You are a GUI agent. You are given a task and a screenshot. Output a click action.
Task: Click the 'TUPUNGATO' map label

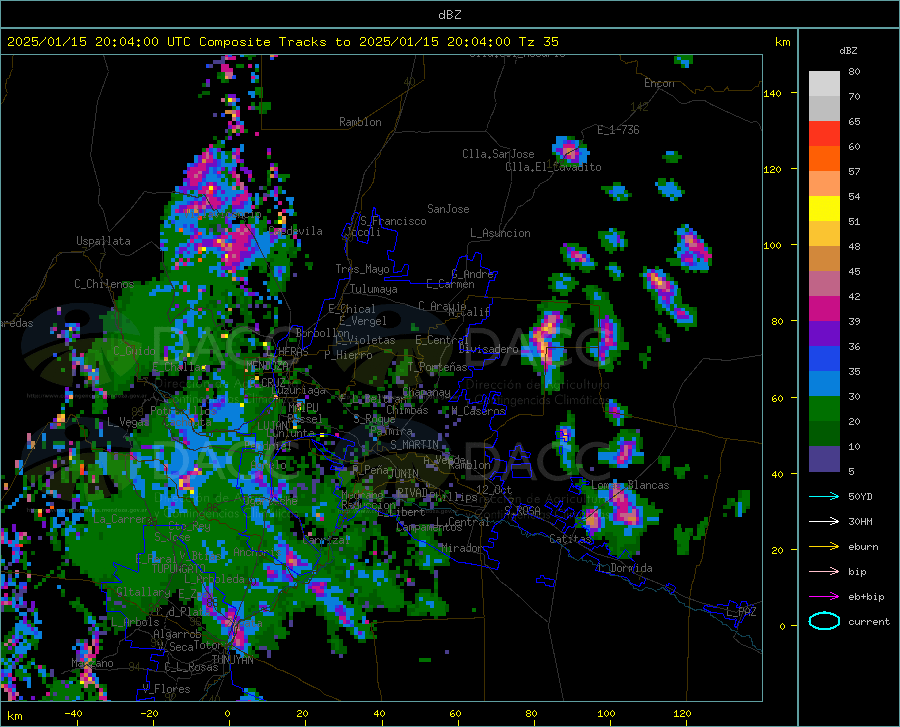click(179, 569)
